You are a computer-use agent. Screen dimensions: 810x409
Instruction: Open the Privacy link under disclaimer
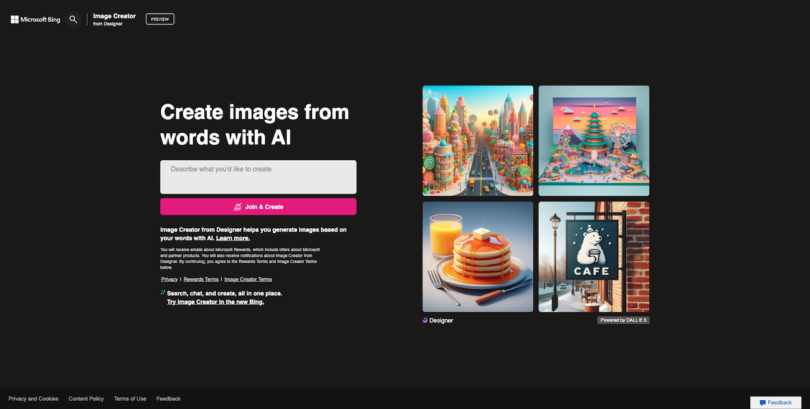point(169,279)
